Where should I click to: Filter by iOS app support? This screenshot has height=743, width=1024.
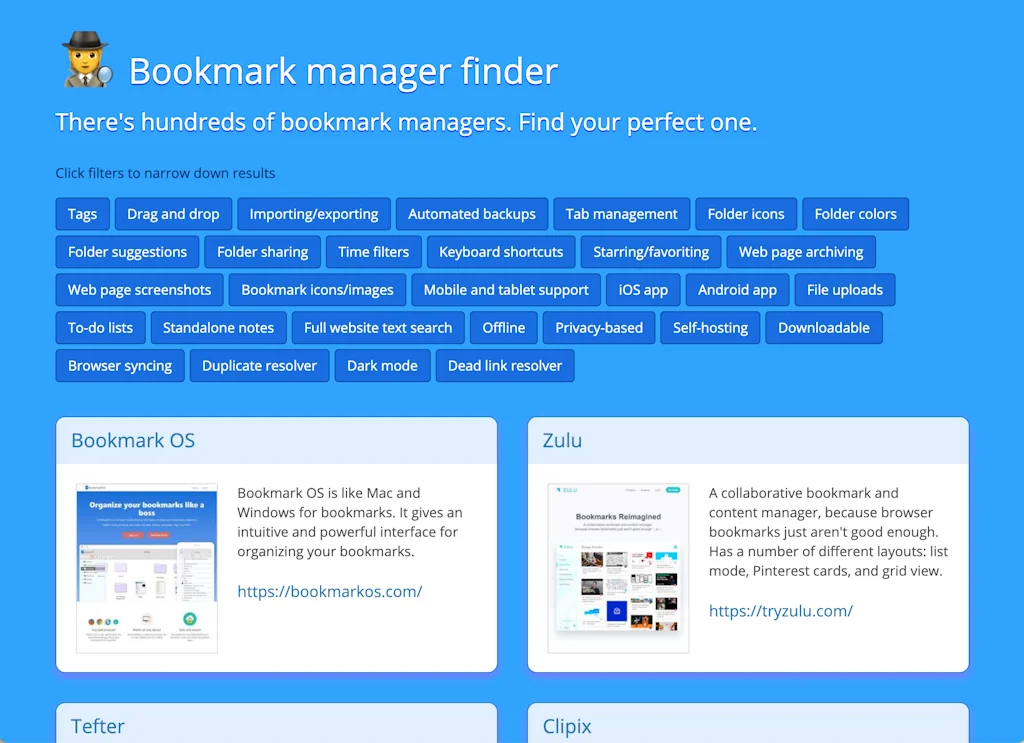click(x=643, y=289)
